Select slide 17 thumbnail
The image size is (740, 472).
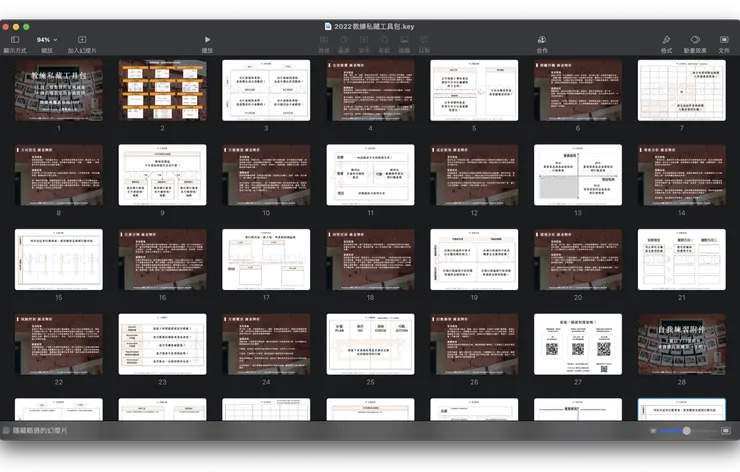(266, 260)
